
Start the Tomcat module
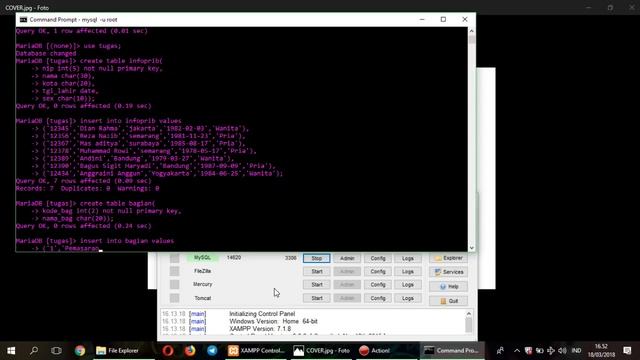(316, 298)
